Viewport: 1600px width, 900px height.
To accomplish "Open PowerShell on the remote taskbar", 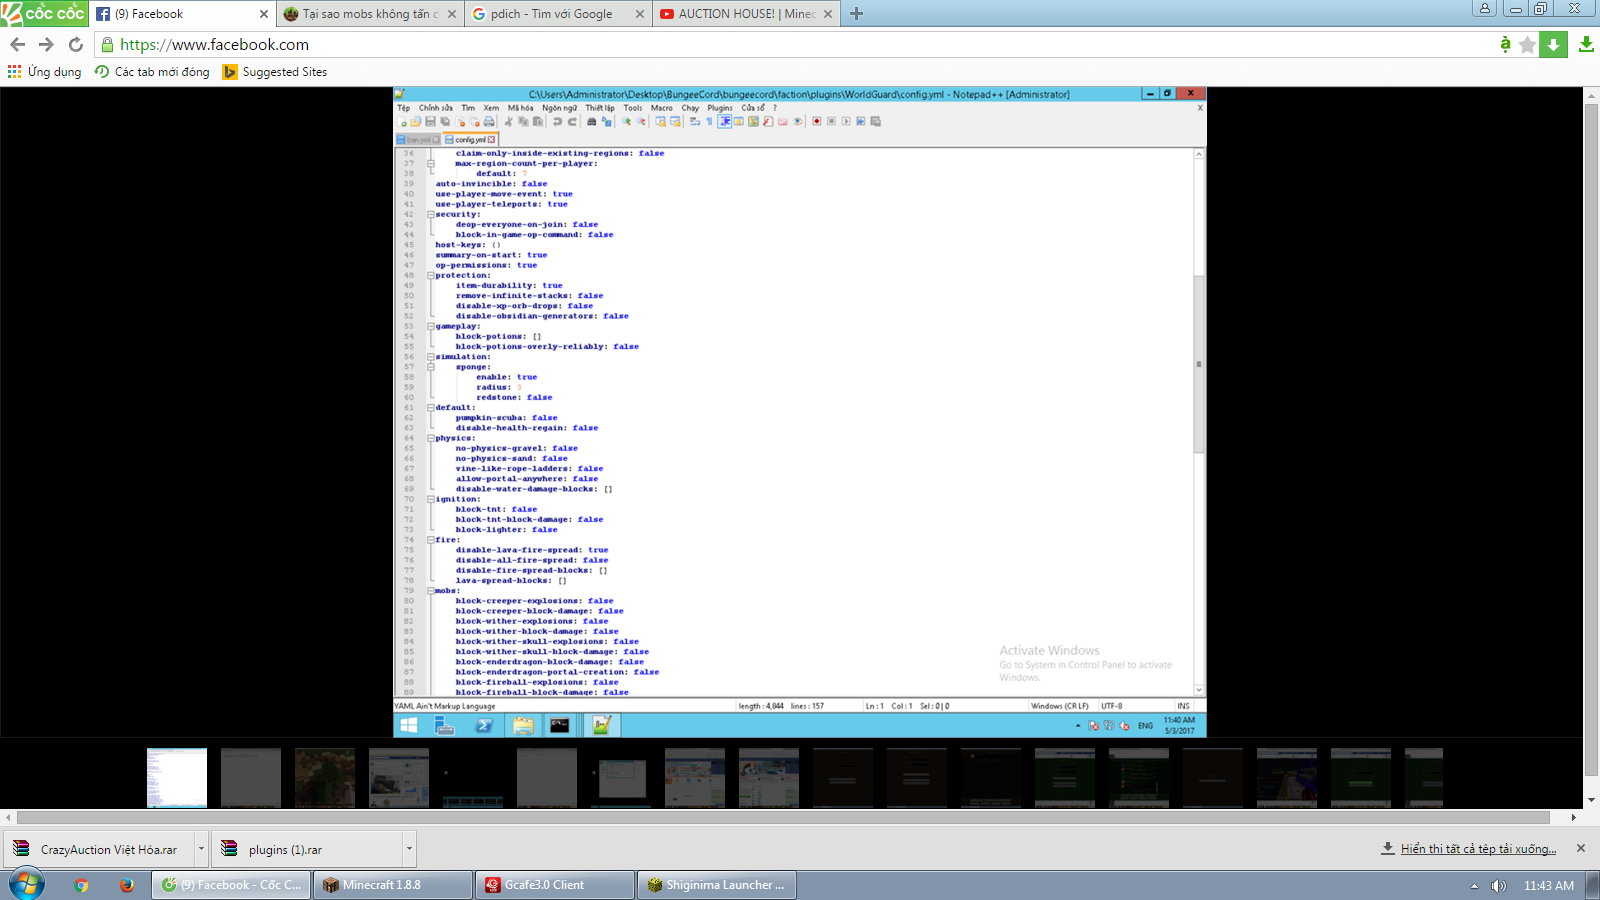I will (x=484, y=725).
